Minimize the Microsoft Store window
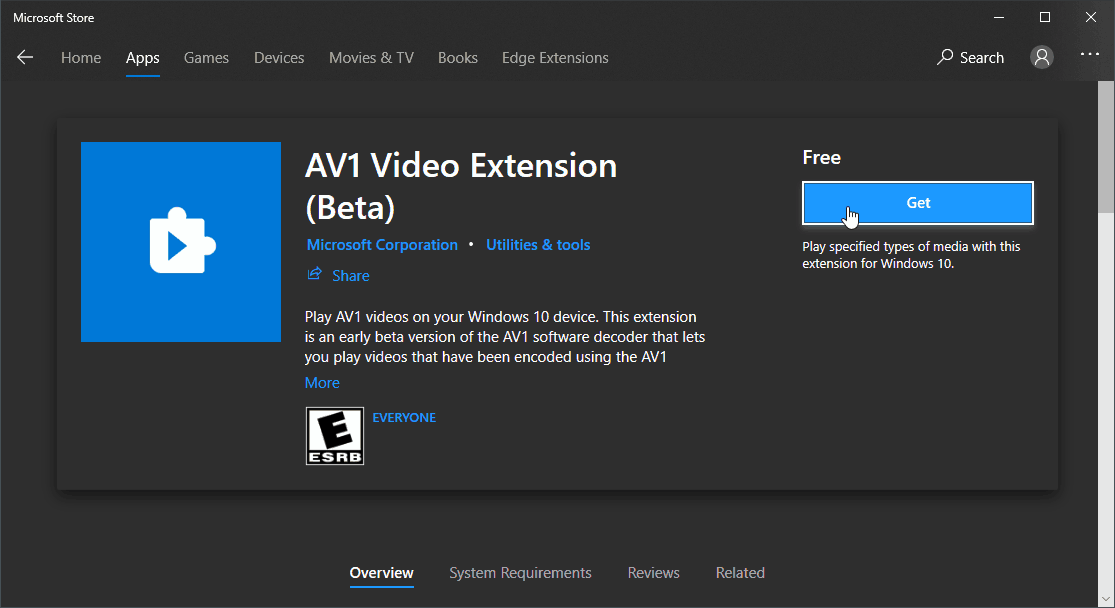Screen dimensions: 1115x608 click(999, 18)
